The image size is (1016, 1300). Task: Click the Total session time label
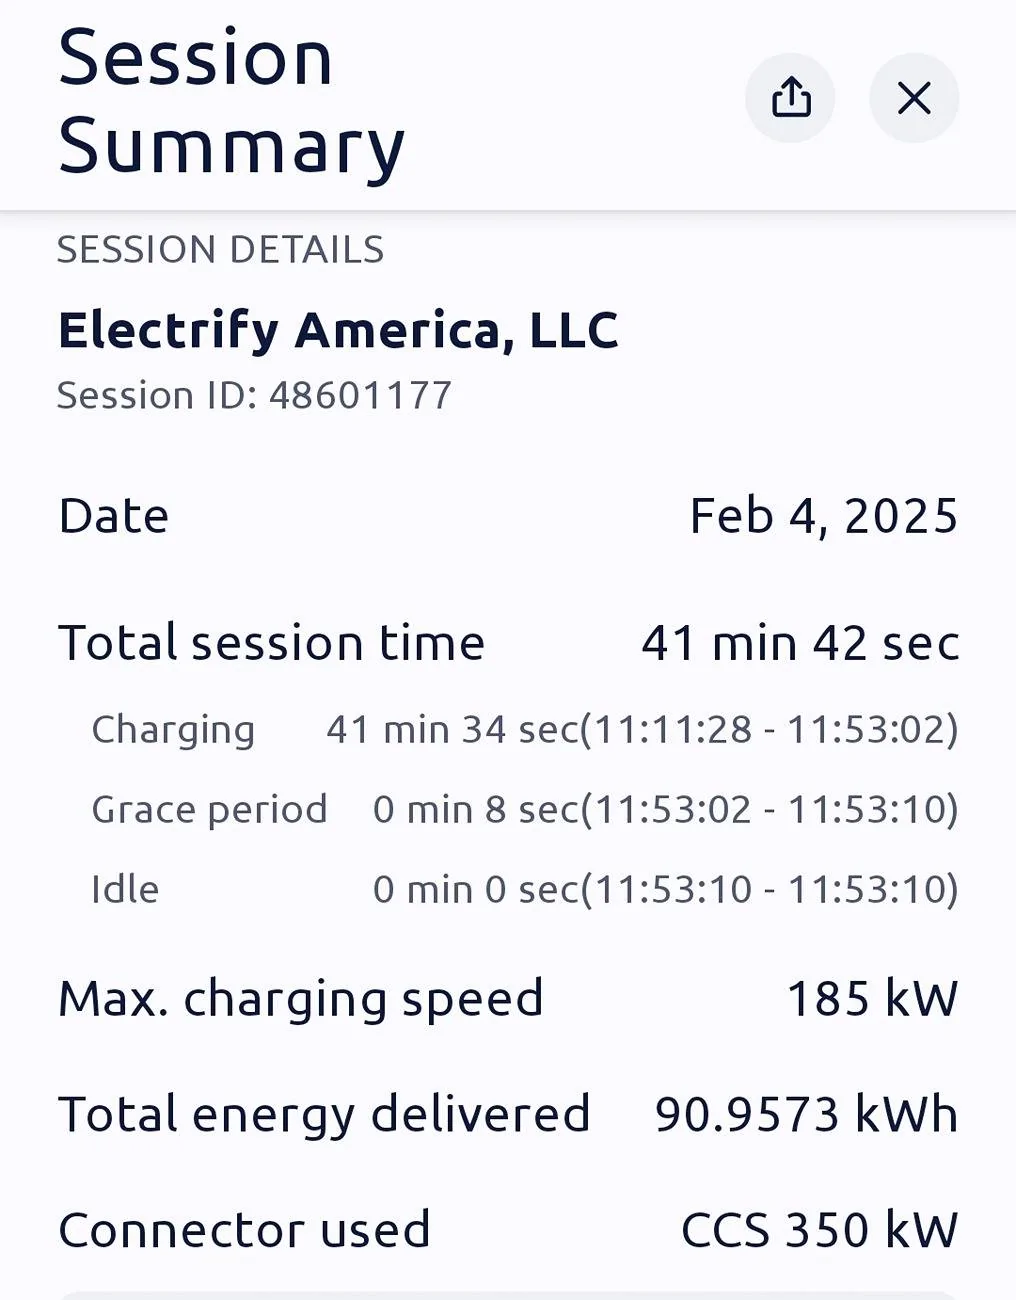tap(271, 643)
